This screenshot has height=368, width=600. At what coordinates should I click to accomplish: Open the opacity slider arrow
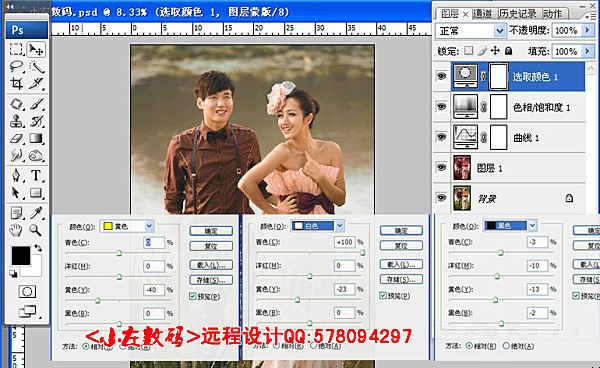(x=587, y=30)
